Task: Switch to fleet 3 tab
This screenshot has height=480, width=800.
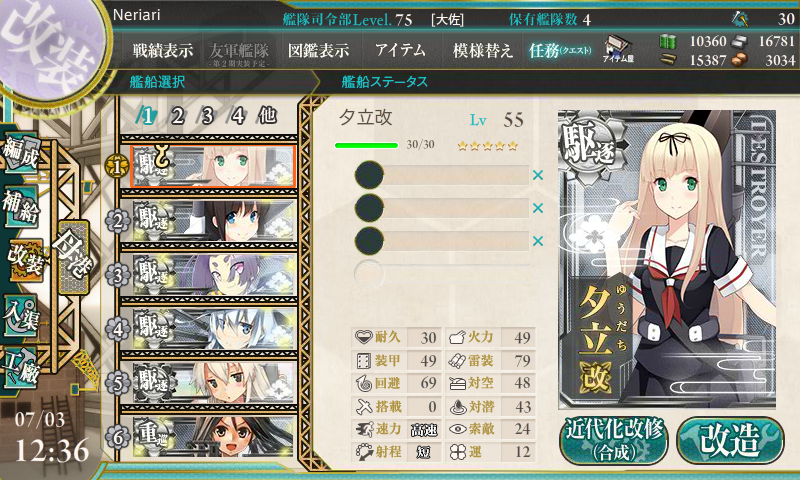Action: tap(207, 116)
